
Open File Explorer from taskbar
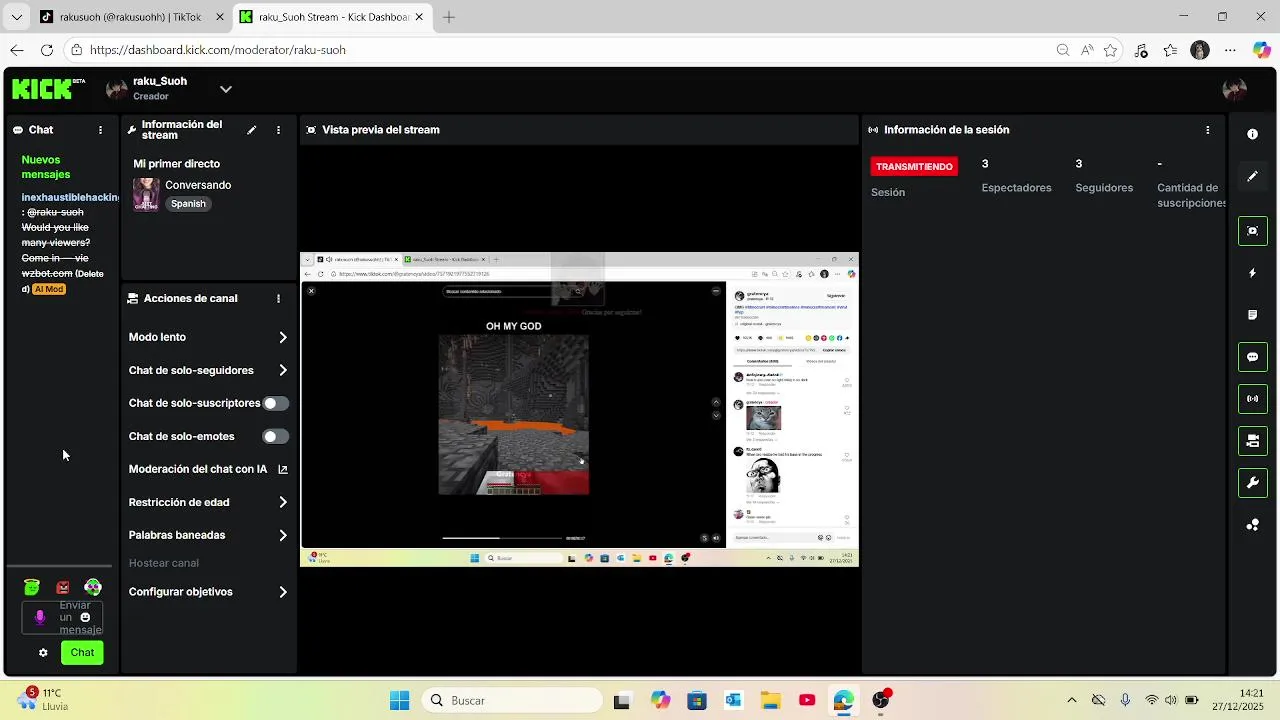coord(770,701)
